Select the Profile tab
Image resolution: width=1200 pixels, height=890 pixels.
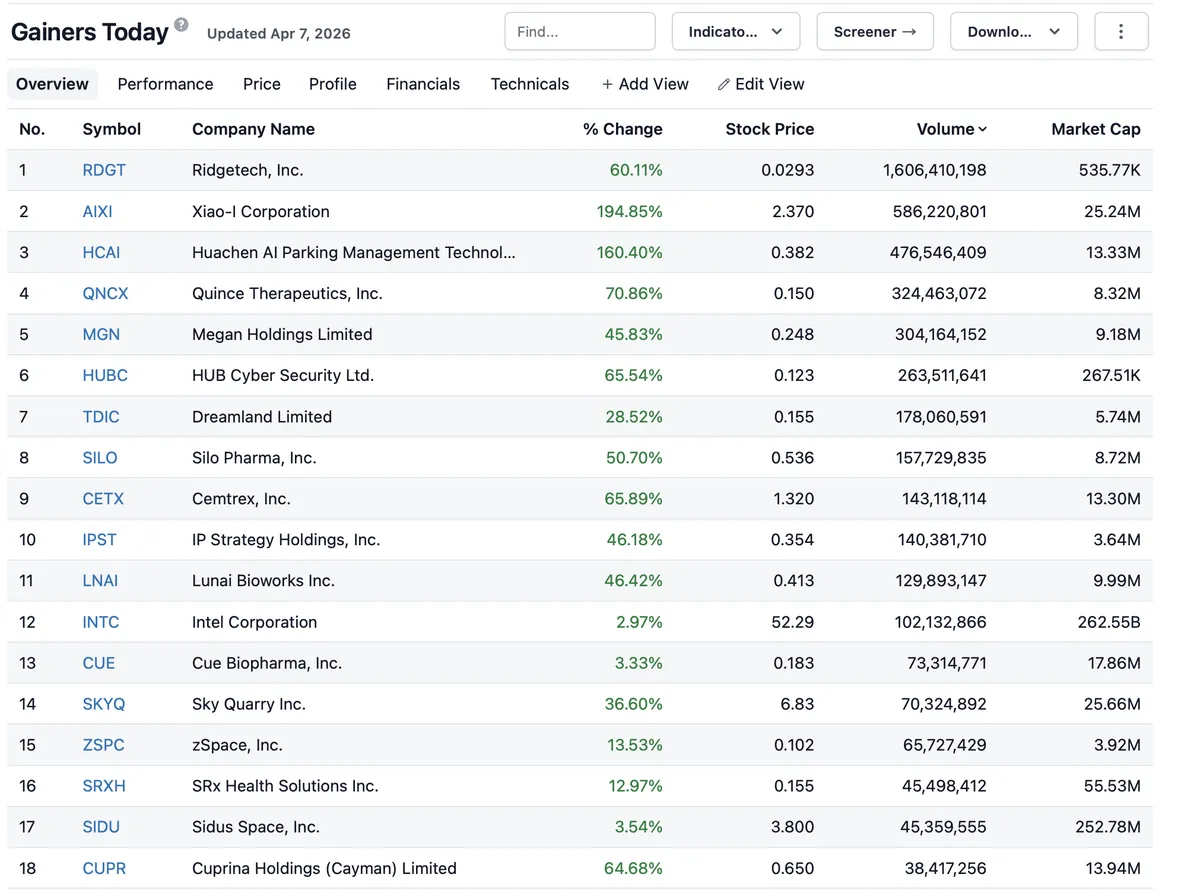[332, 84]
